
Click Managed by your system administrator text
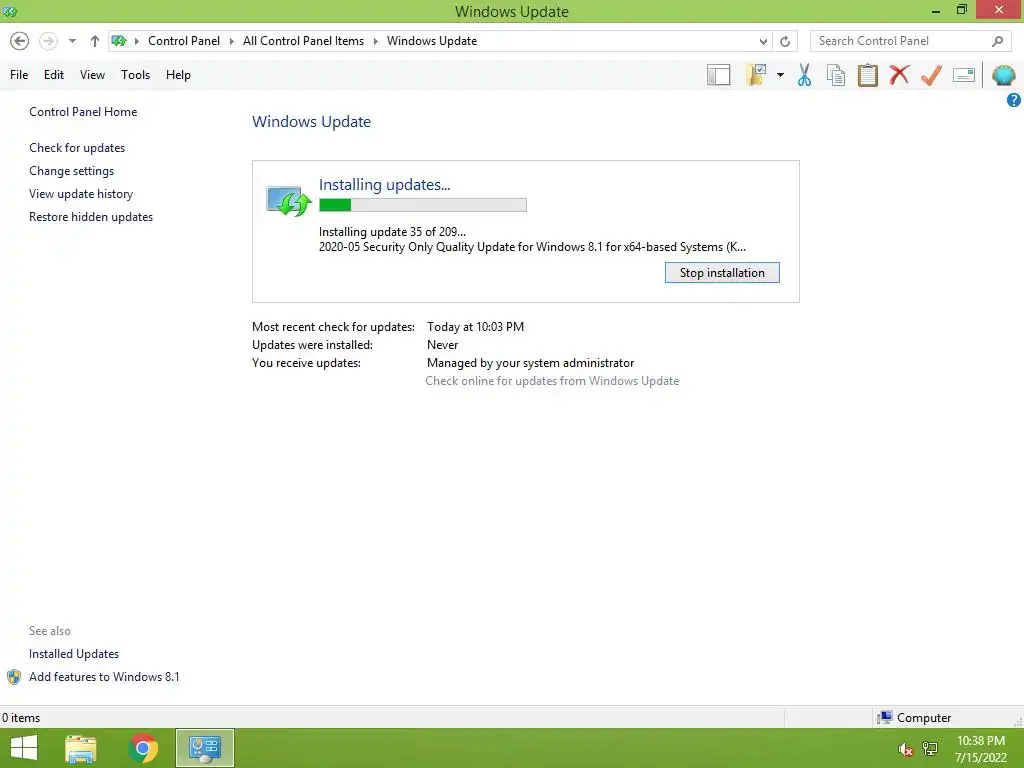click(x=530, y=363)
